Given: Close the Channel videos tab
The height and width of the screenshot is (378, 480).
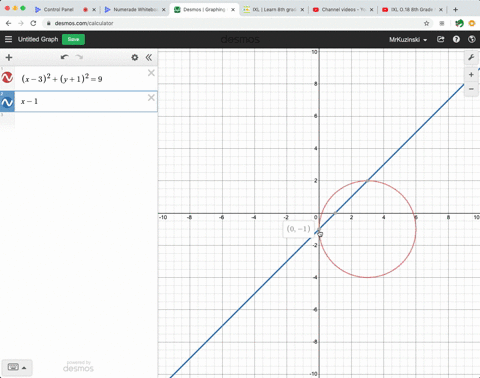Looking at the screenshot, I should coord(372,10).
